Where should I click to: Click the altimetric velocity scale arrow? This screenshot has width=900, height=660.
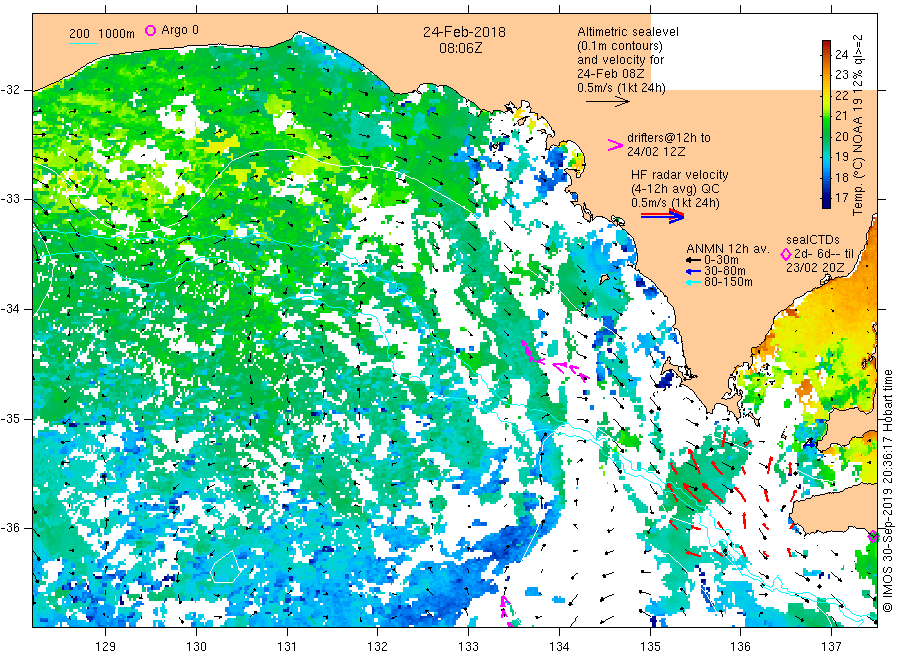pyautogui.click(x=608, y=102)
